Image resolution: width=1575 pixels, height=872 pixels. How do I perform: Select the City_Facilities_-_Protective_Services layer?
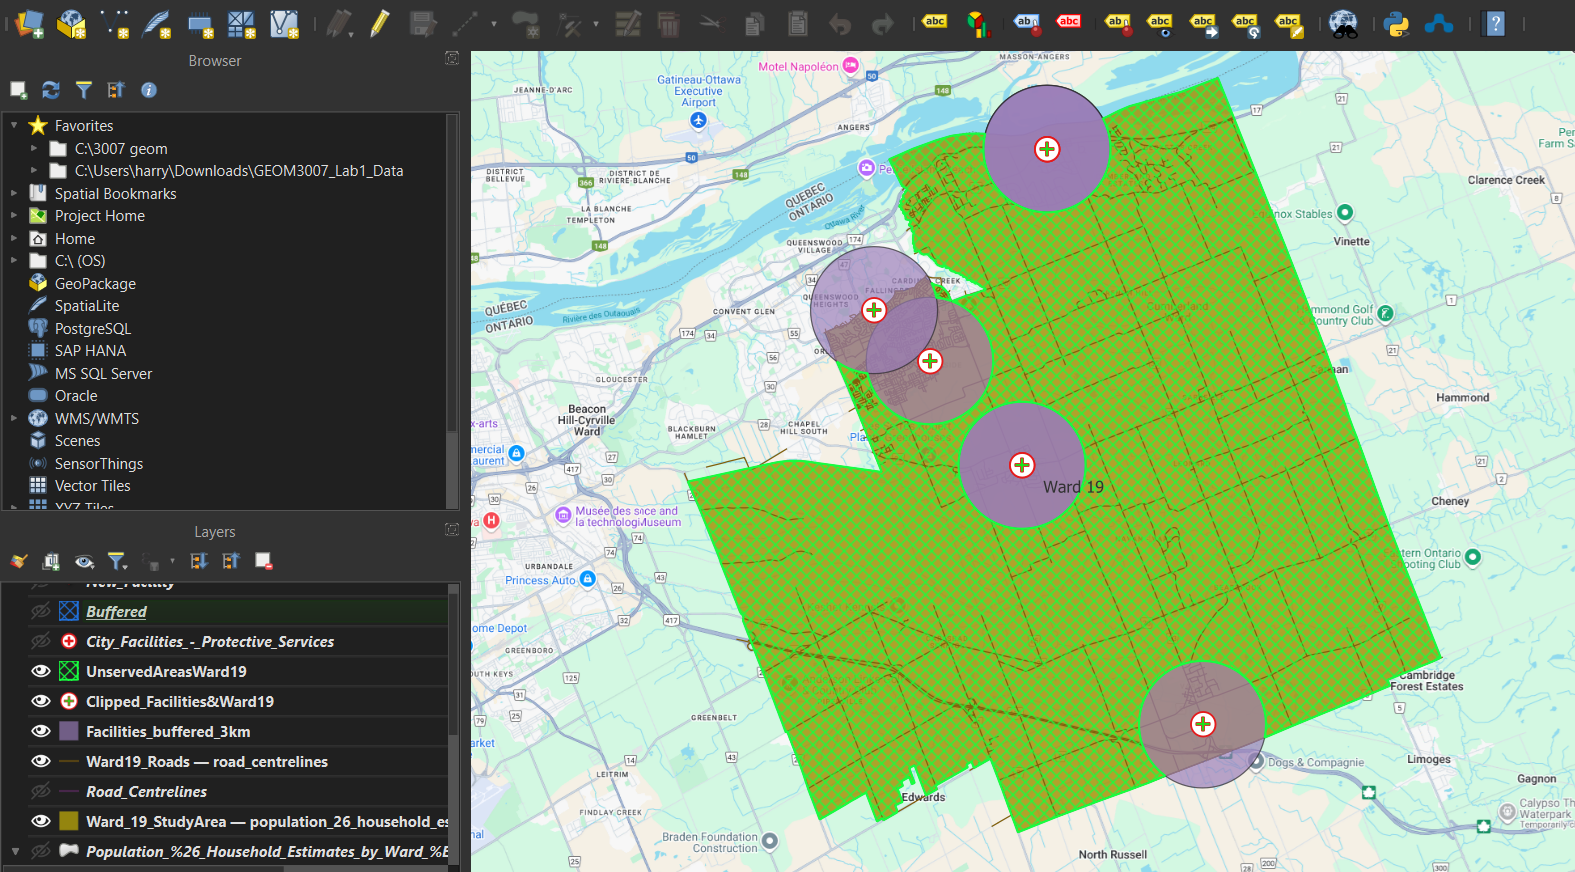(210, 642)
